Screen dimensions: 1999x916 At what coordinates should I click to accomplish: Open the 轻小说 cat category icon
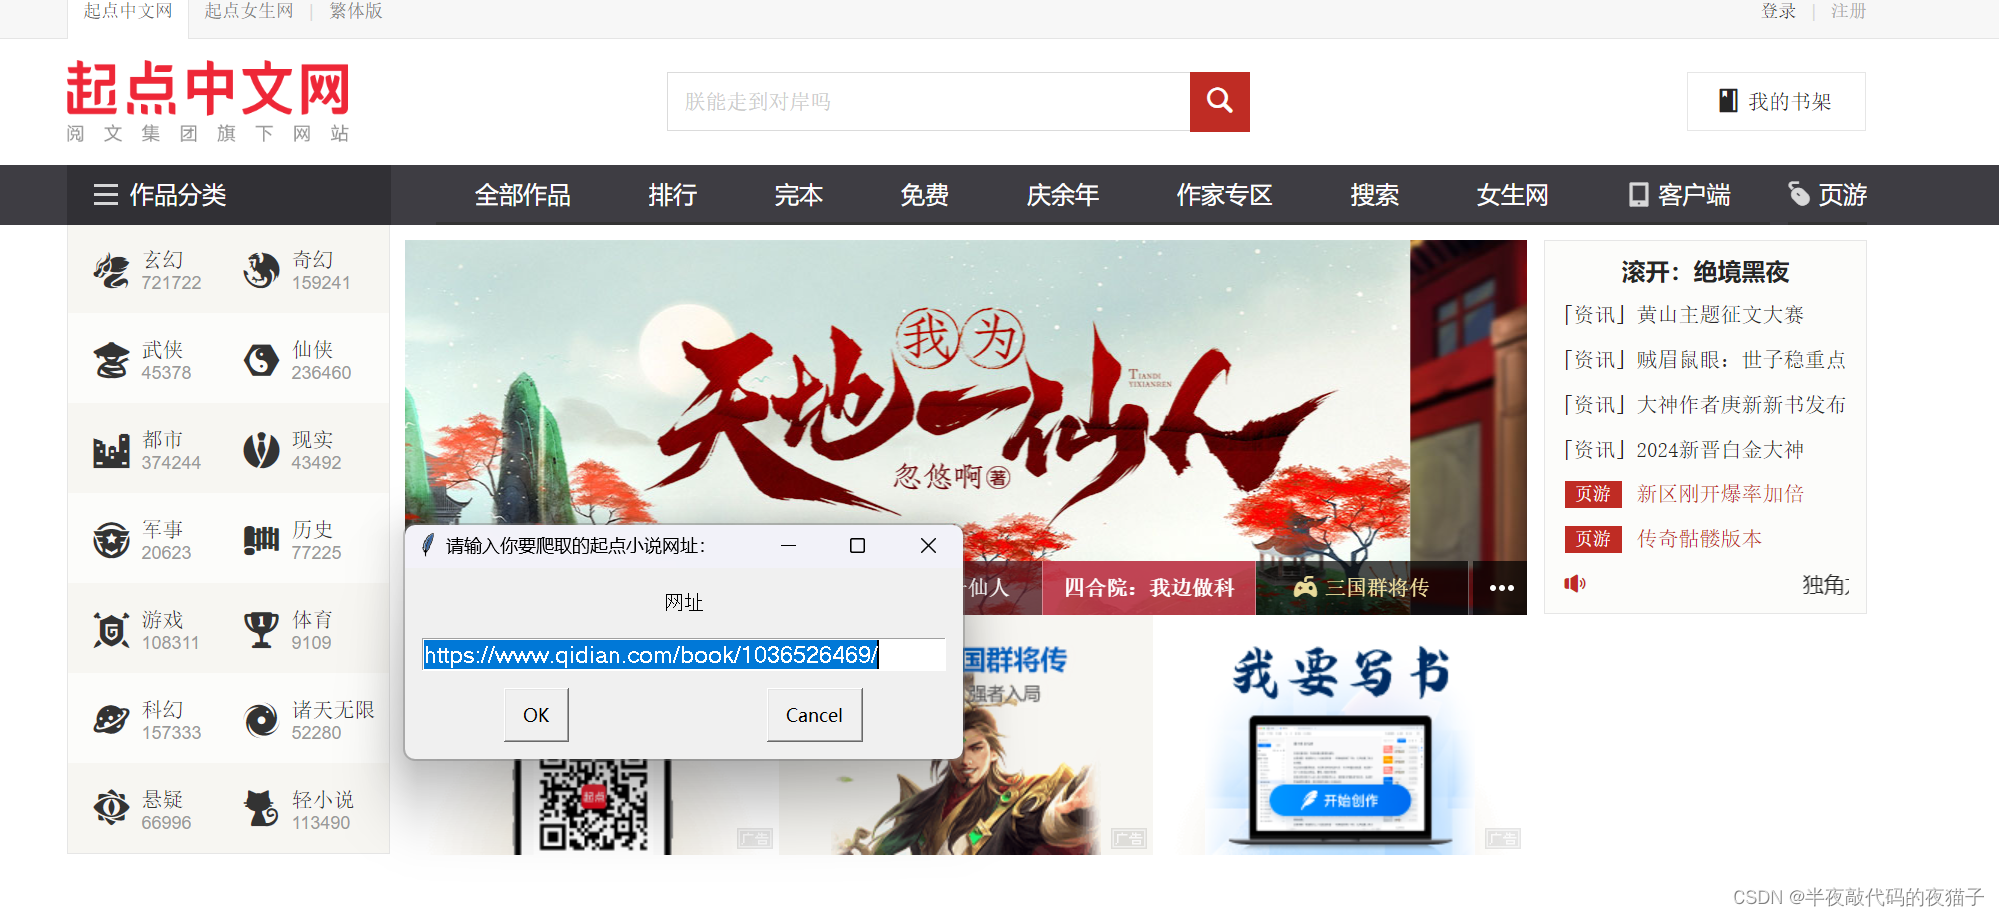pos(261,807)
